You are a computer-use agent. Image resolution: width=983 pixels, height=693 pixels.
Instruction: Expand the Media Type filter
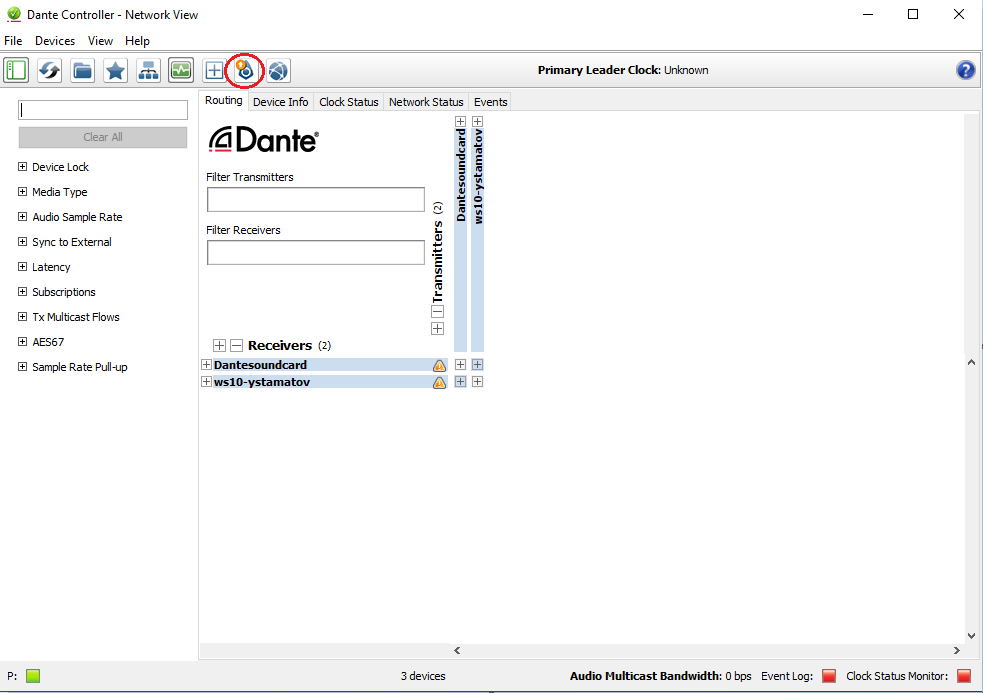click(x=23, y=192)
